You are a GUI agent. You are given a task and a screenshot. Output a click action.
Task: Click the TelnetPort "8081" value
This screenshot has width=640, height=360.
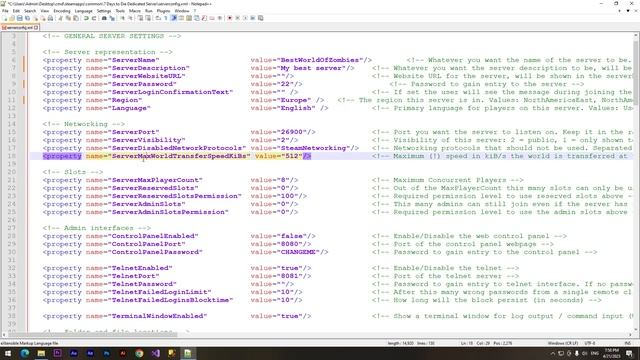(290, 276)
